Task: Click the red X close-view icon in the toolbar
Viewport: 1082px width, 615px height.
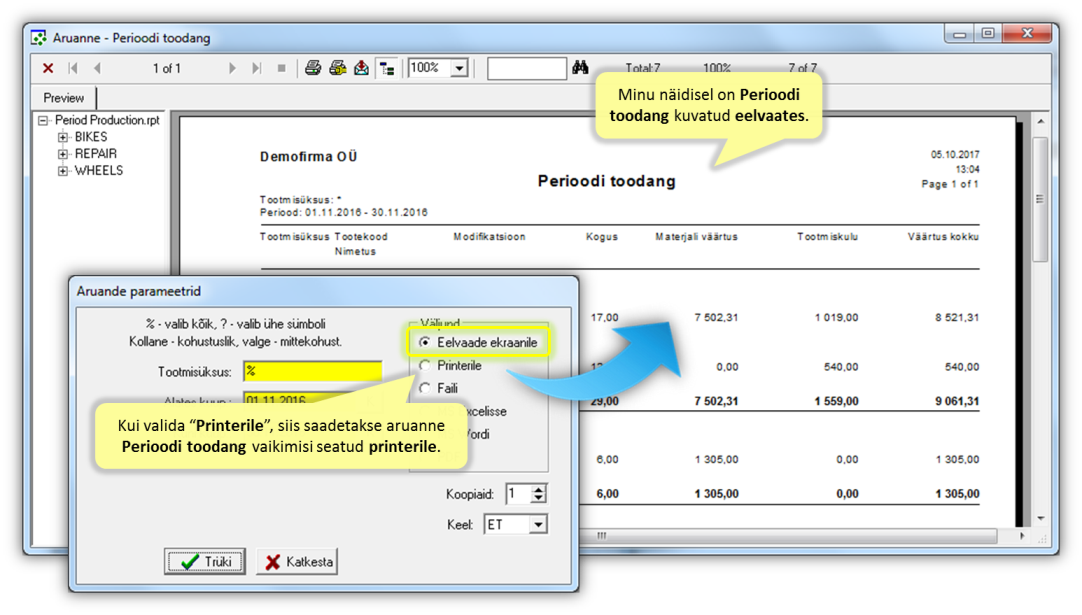Action: [48, 68]
